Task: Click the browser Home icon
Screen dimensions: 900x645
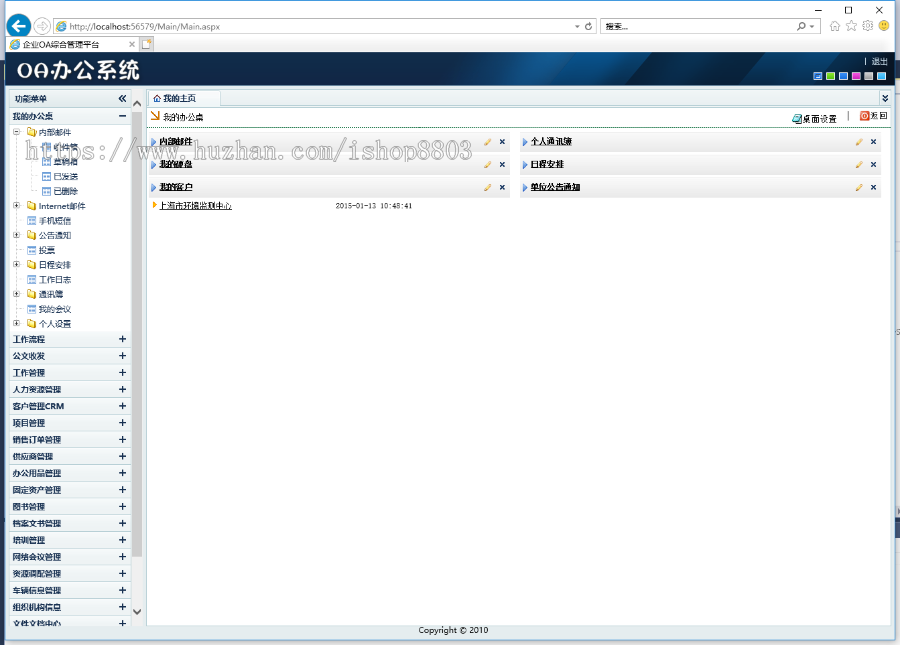Action: pos(835,26)
